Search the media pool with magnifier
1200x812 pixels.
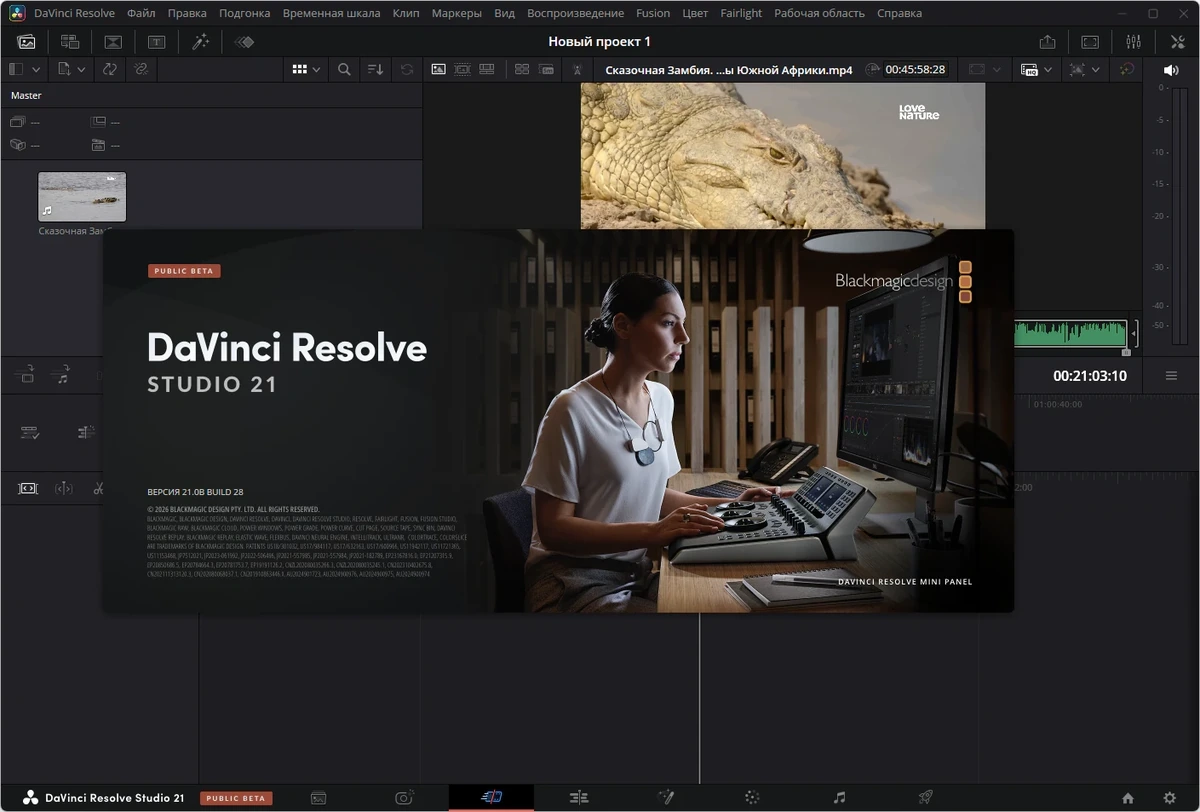click(x=344, y=70)
